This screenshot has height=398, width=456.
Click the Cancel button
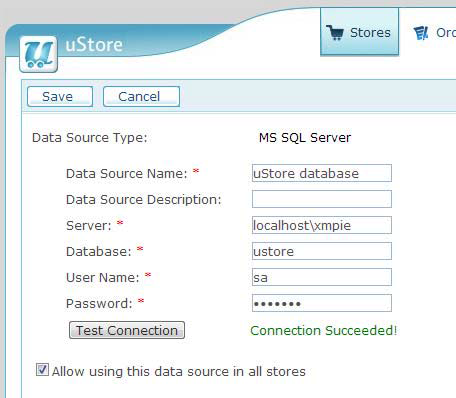click(x=141, y=97)
